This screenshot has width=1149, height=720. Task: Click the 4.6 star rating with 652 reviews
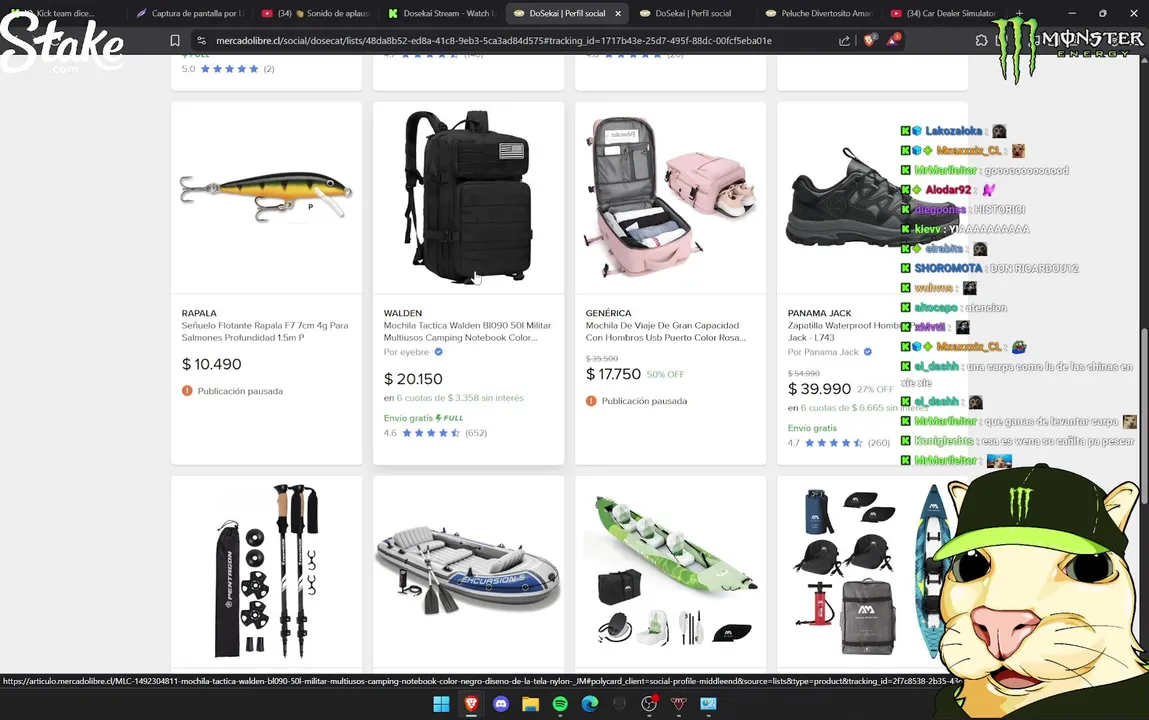435,433
